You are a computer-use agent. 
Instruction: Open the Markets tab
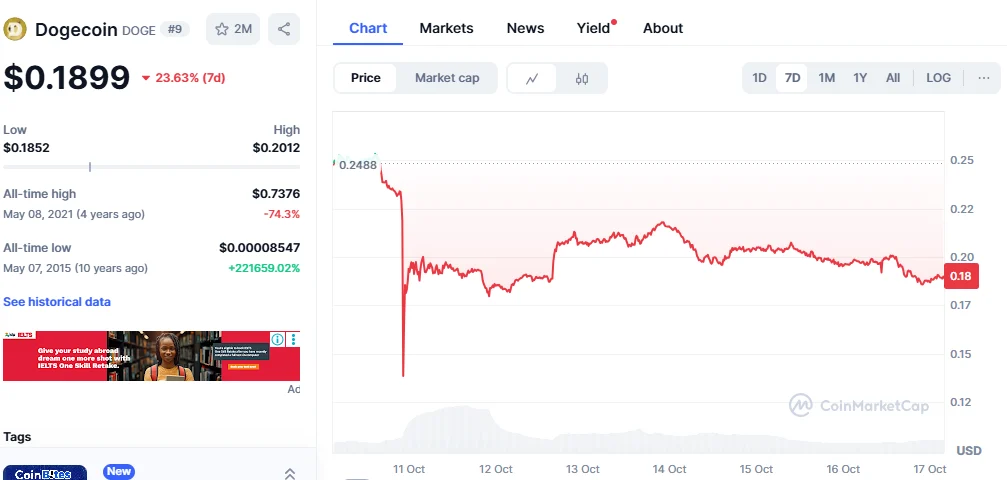[446, 28]
